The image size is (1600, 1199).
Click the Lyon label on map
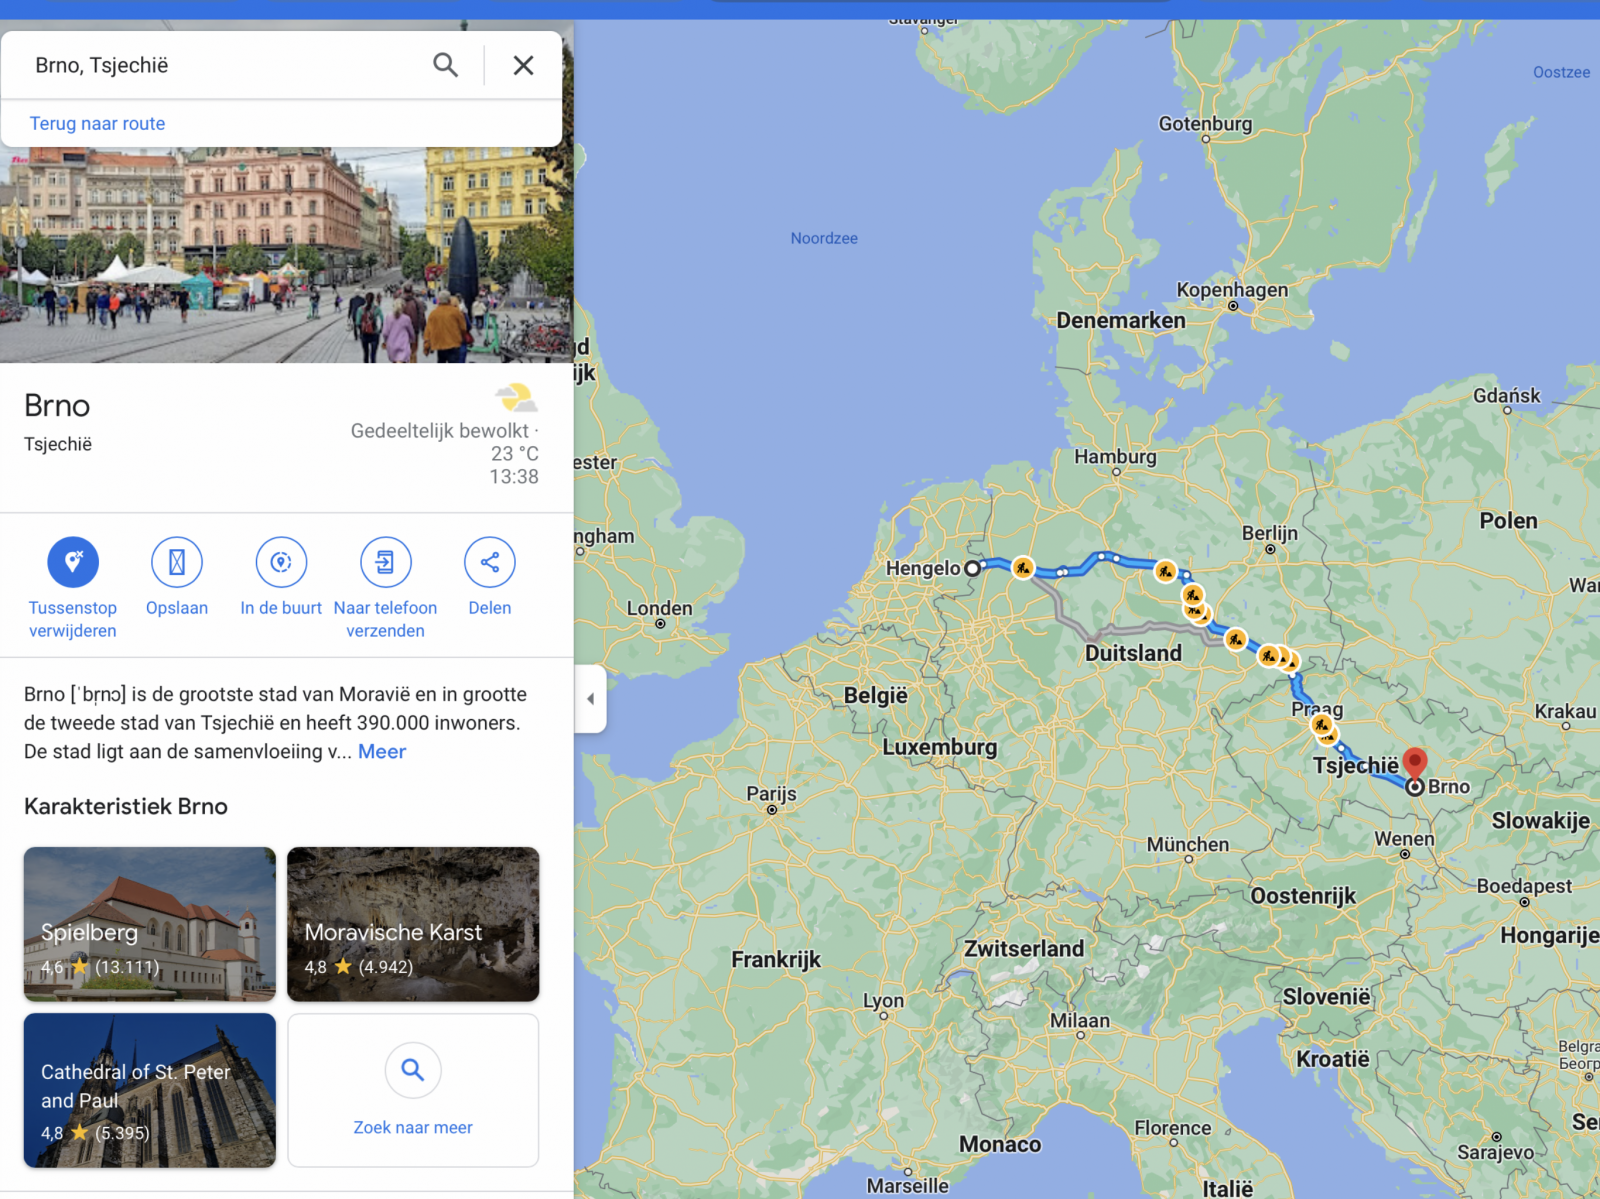click(x=883, y=1001)
